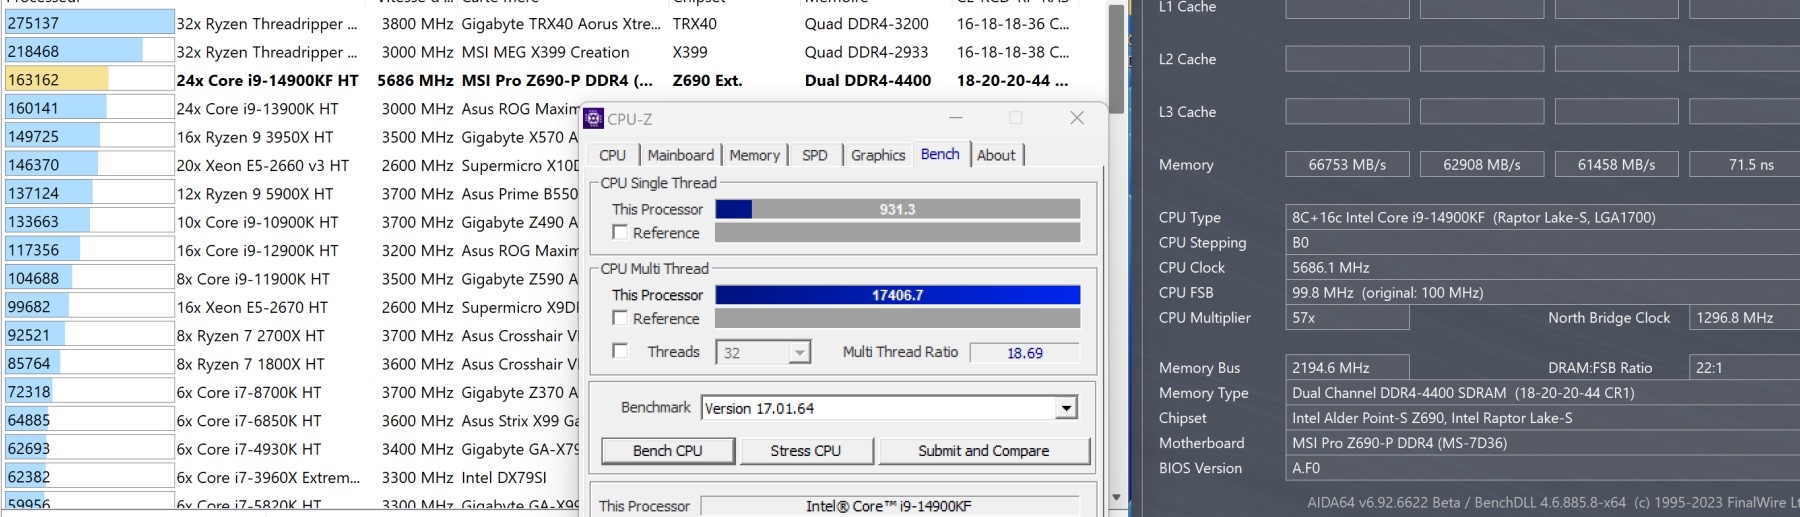Viewport: 1800px width, 517px height.
Task: Go to the Graphics tab
Action: click(878, 155)
